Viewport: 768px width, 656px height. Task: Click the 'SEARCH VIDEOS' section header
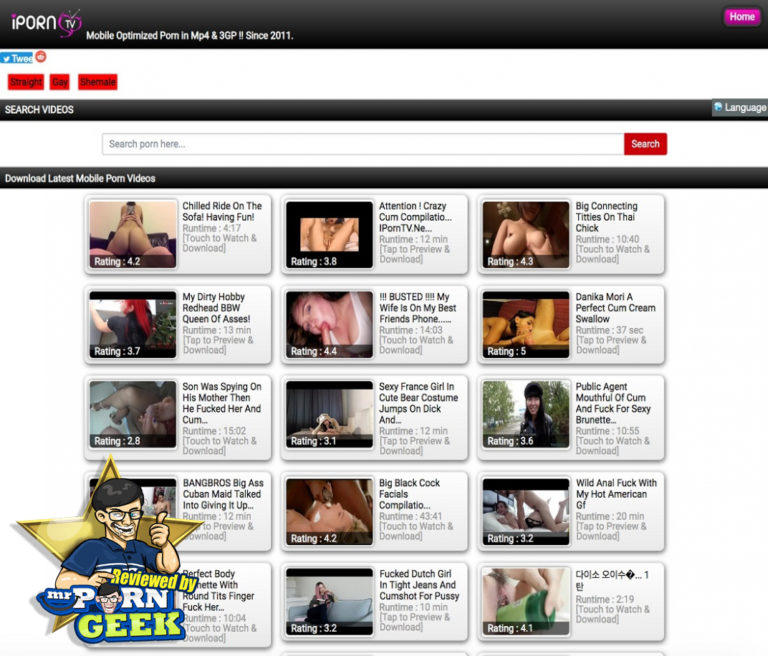coord(40,110)
